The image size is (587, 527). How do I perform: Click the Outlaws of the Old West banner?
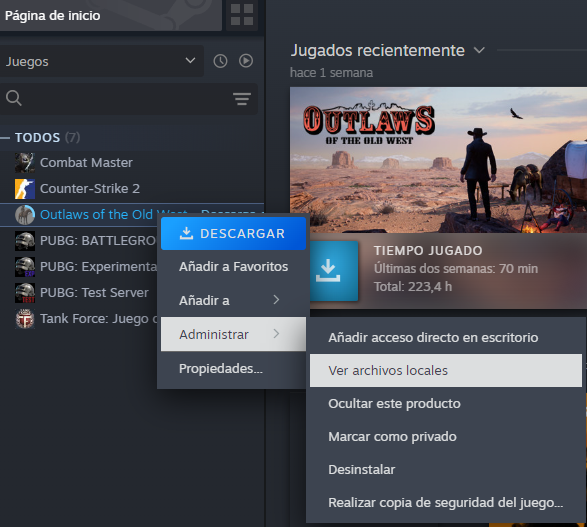[438, 160]
